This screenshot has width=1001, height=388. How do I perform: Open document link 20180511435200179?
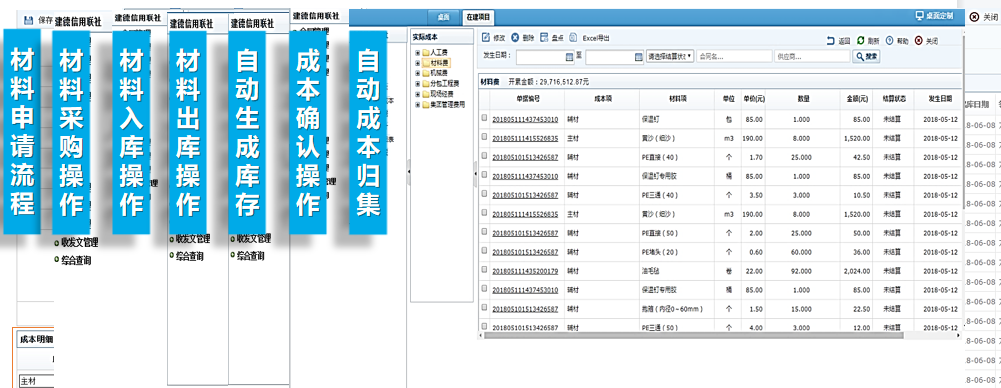click(525, 271)
